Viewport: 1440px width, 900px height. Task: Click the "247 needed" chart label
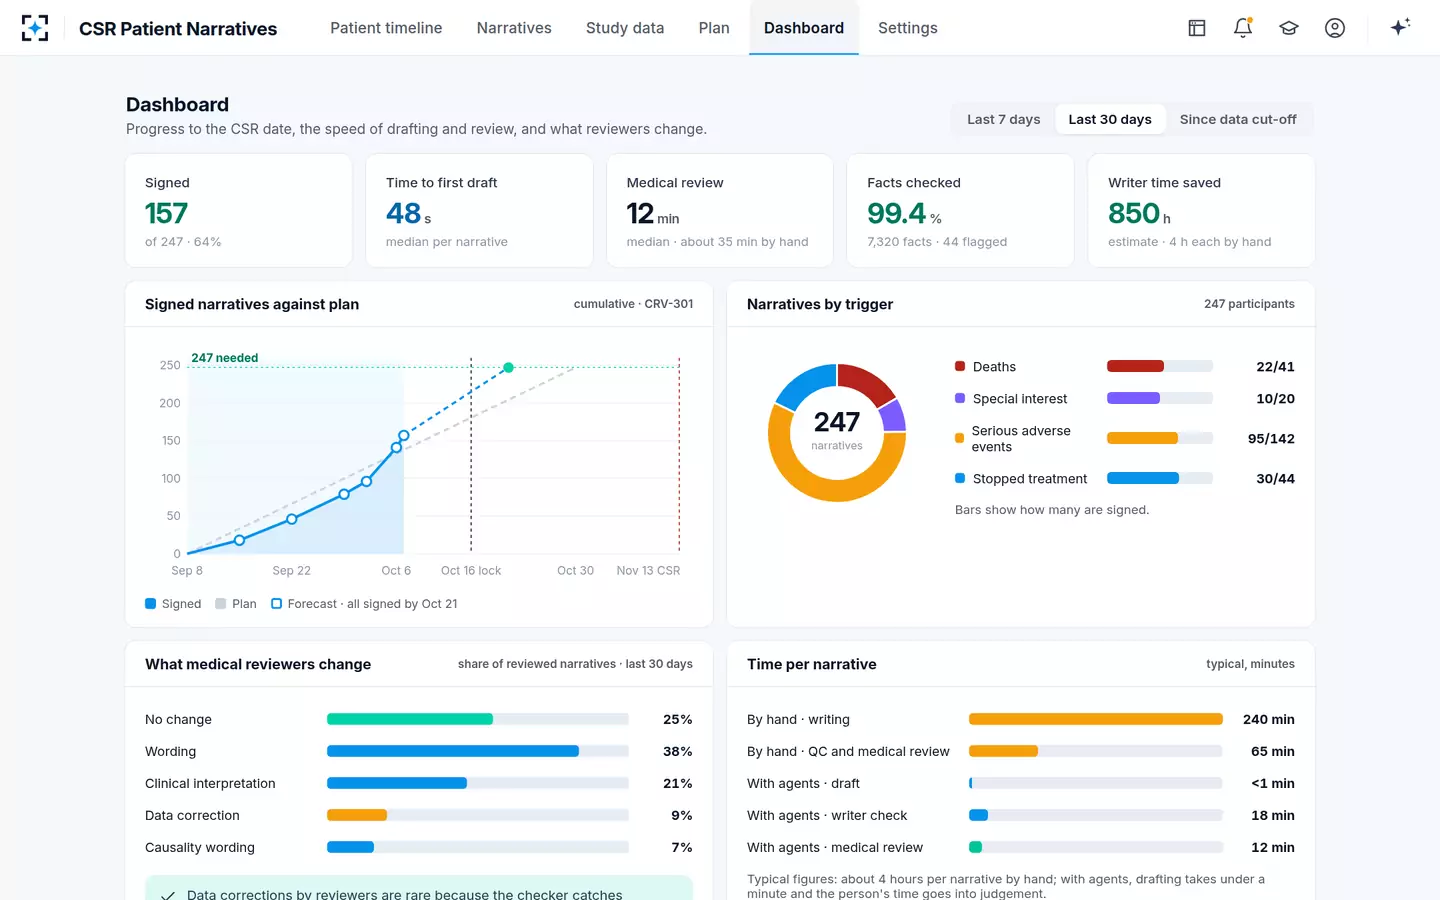point(225,358)
